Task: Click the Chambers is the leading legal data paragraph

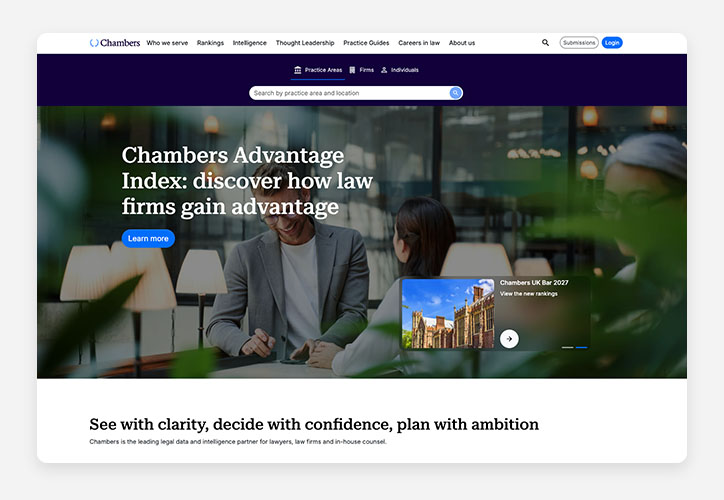Action: point(238,441)
